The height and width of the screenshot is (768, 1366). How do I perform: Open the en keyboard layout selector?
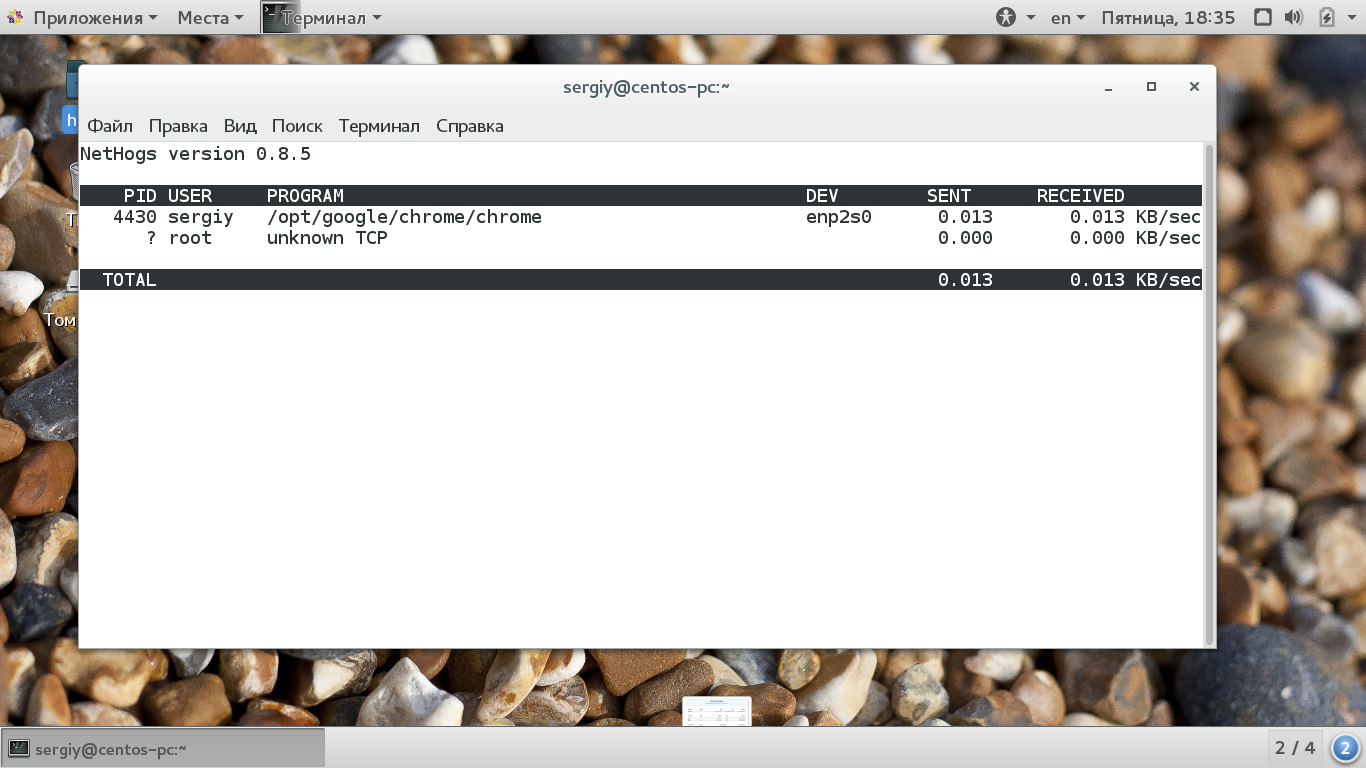coord(1068,17)
